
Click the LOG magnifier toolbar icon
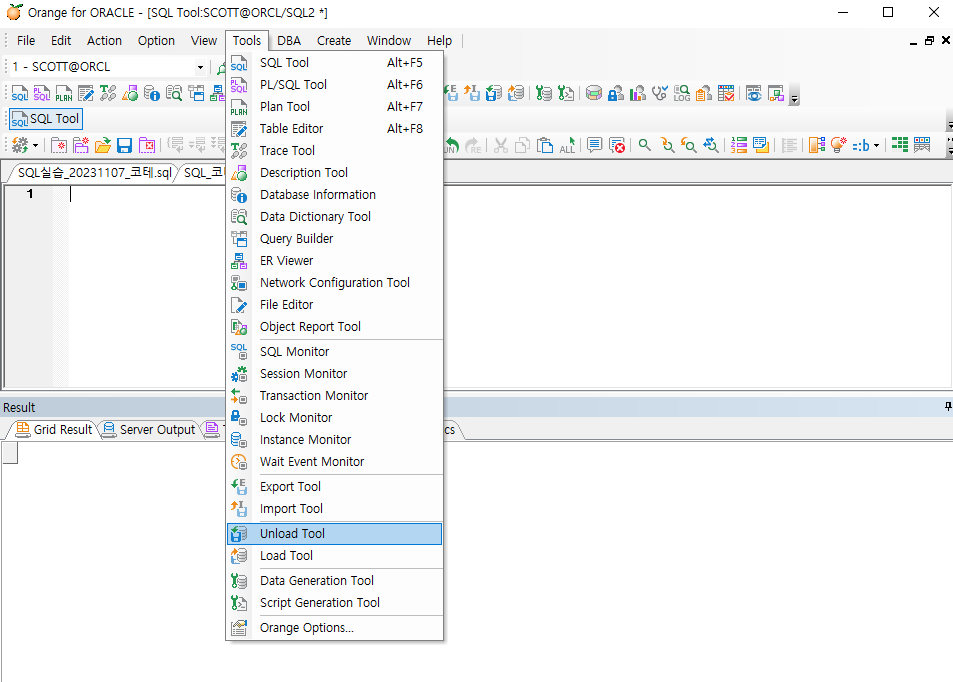[682, 93]
